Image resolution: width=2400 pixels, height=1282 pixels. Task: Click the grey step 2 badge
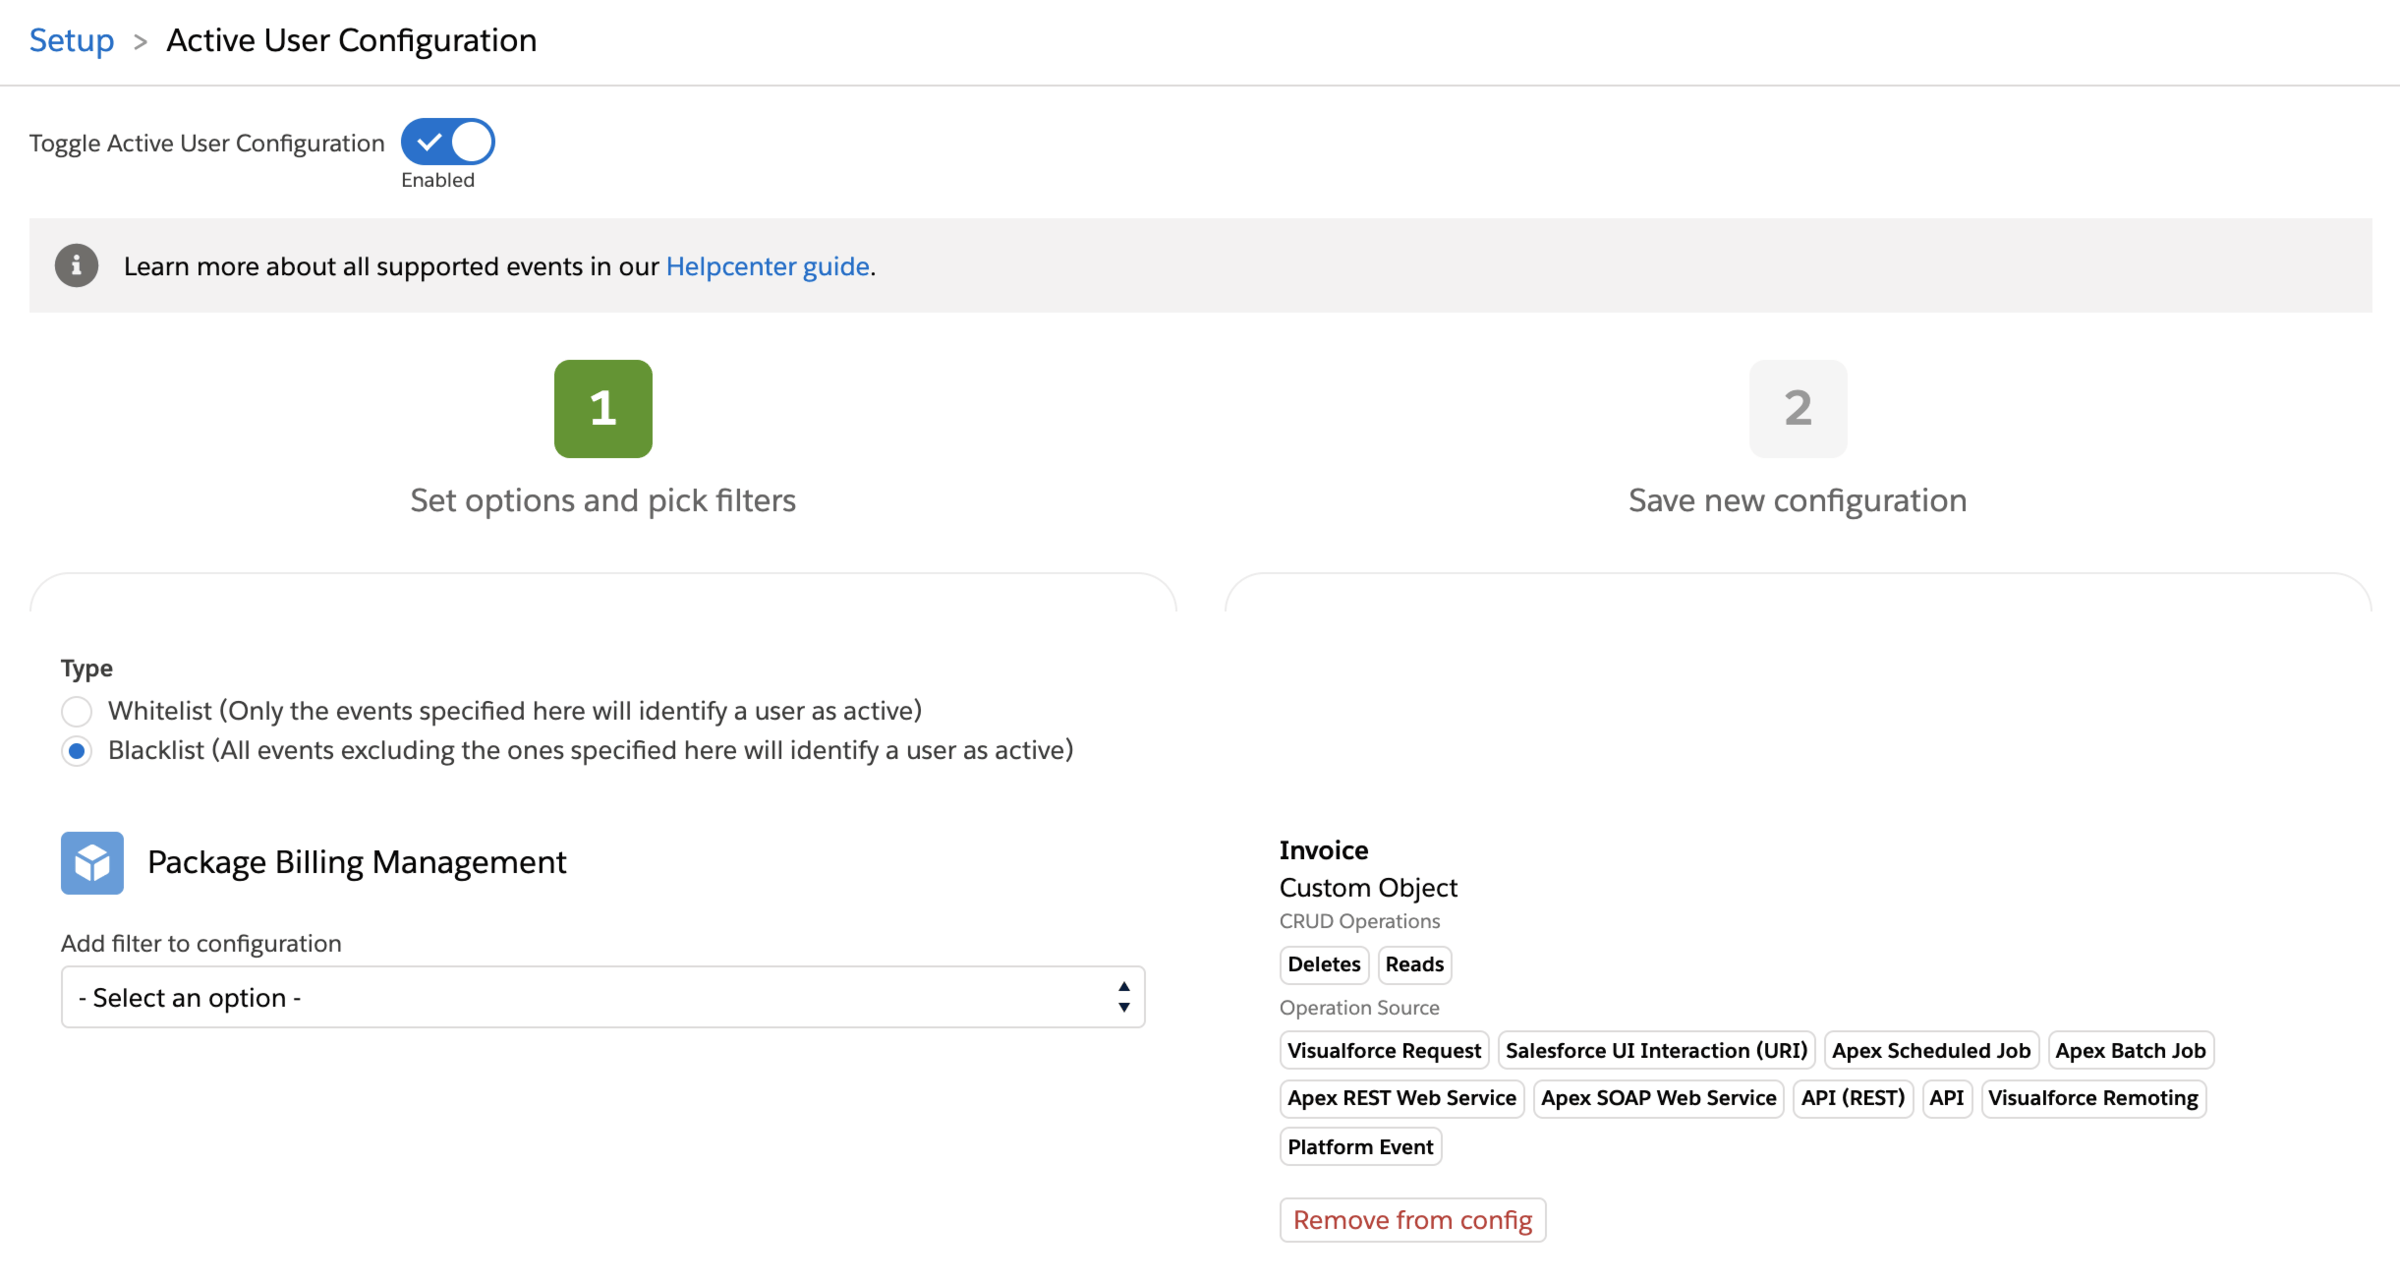pos(1797,408)
